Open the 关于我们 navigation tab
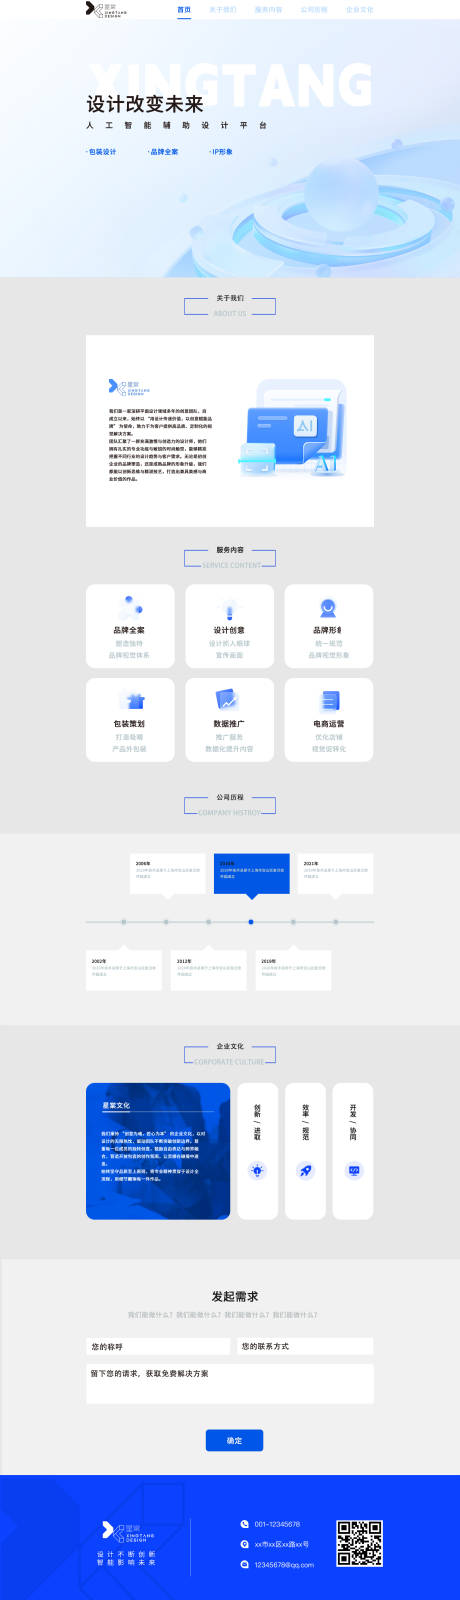Screen dimensions: 460x1600 point(223,9)
